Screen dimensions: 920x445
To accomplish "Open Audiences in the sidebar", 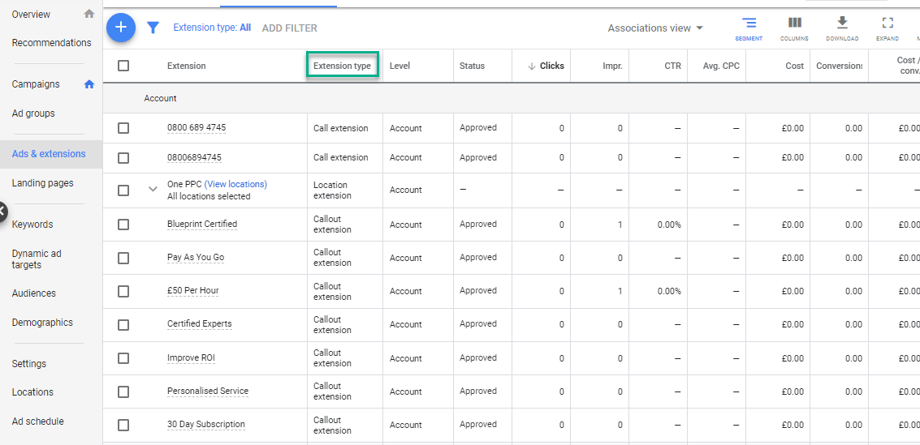I will pyautogui.click(x=34, y=293).
